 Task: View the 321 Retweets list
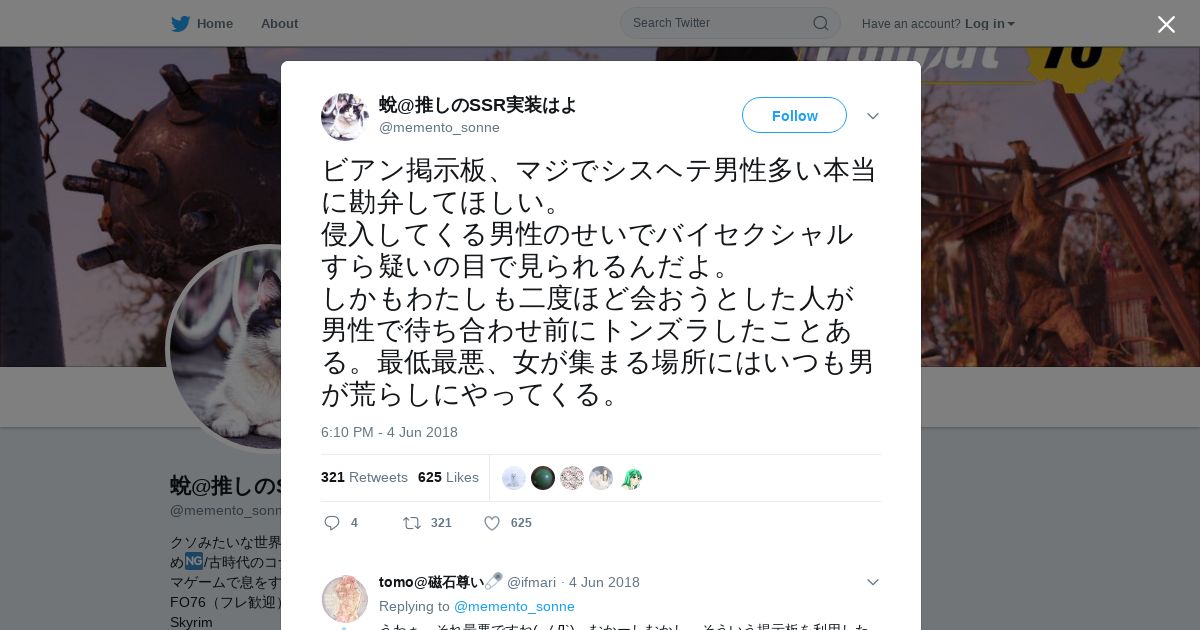(364, 477)
